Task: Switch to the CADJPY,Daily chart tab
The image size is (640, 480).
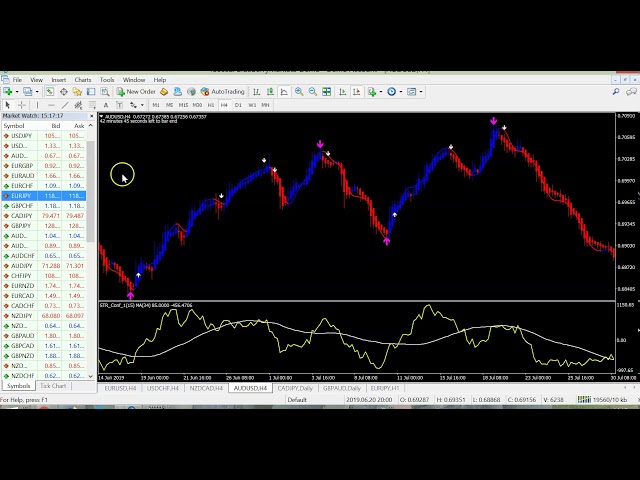Action: pos(294,387)
